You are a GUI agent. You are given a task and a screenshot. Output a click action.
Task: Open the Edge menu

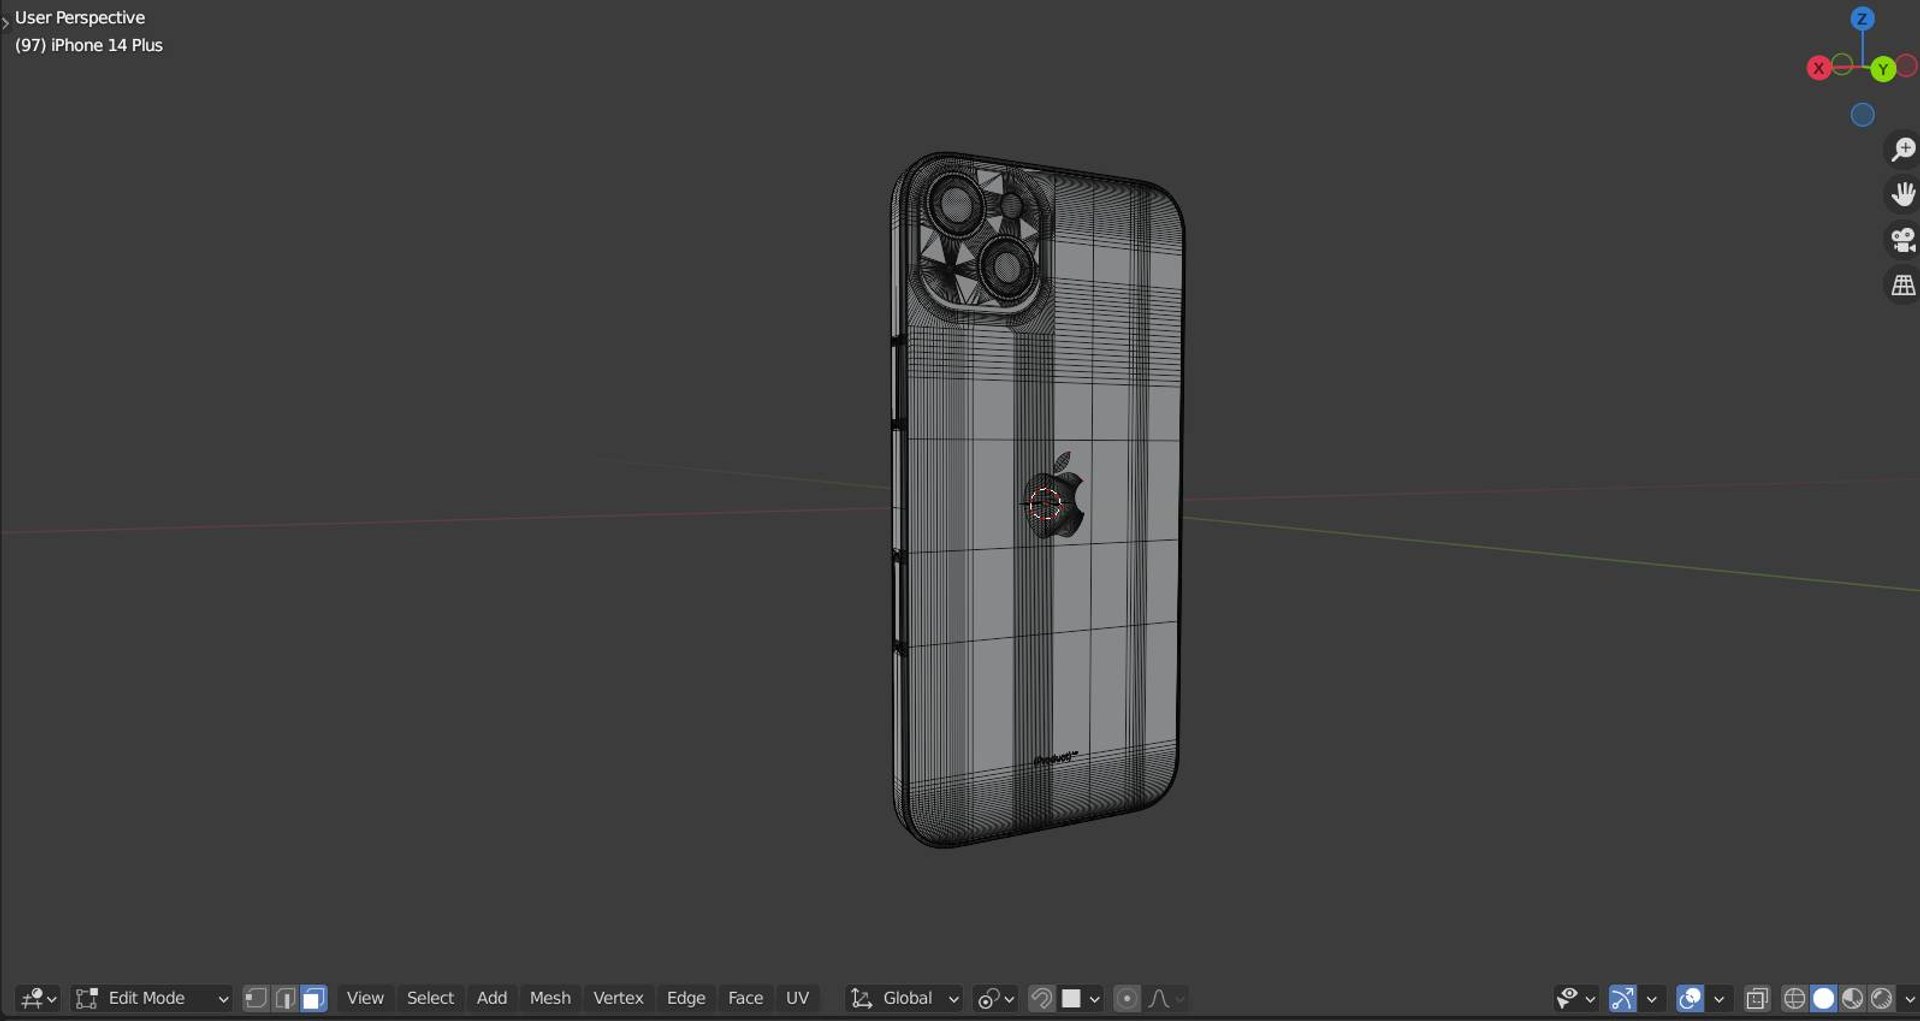click(x=686, y=998)
